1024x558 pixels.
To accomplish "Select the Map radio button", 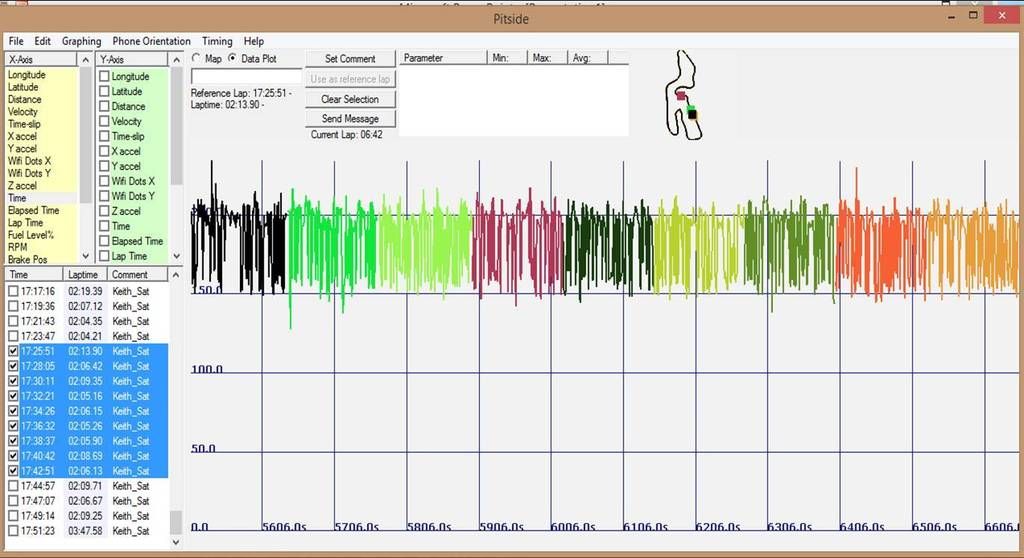I will (x=197, y=58).
